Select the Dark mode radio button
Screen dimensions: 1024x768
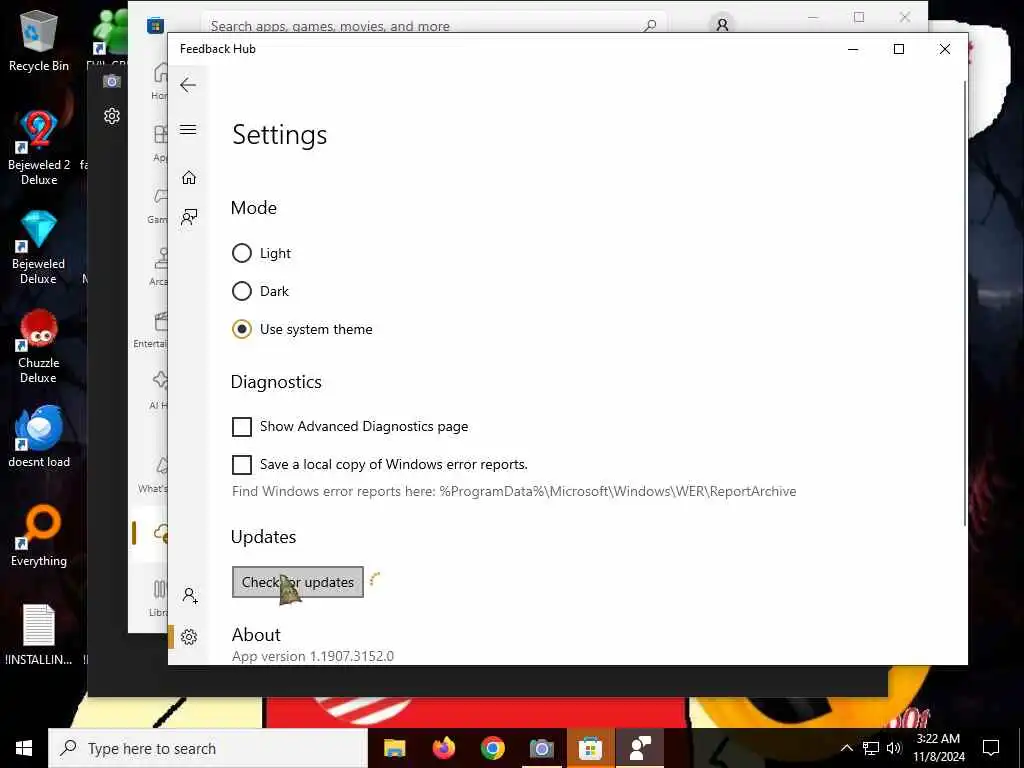tap(242, 291)
